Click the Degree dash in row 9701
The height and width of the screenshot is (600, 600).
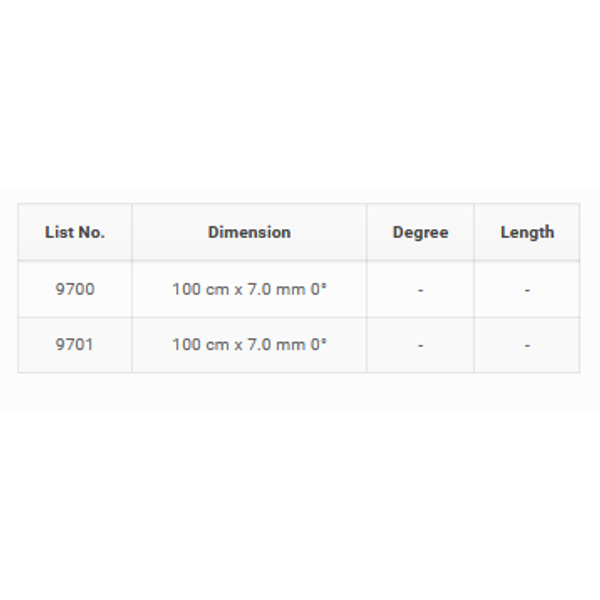coord(420,346)
